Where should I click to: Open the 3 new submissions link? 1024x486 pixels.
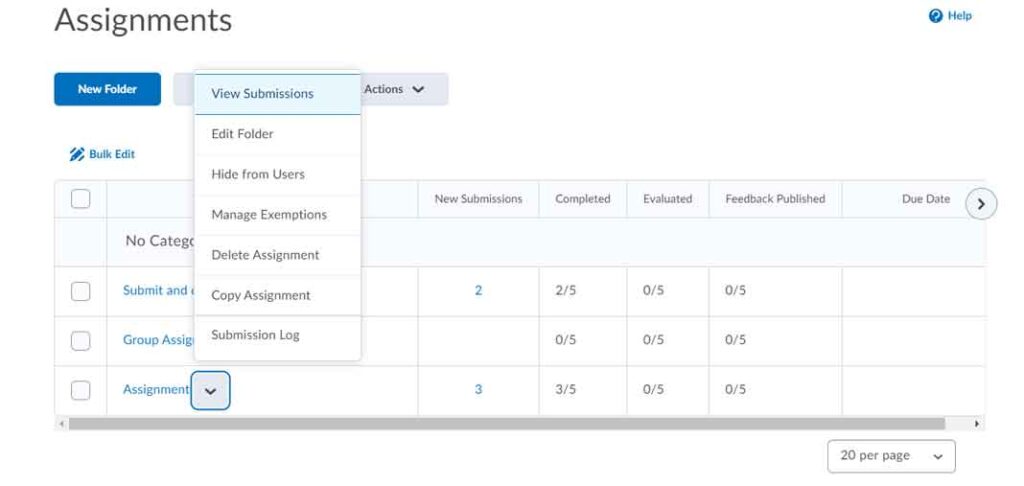(x=478, y=390)
